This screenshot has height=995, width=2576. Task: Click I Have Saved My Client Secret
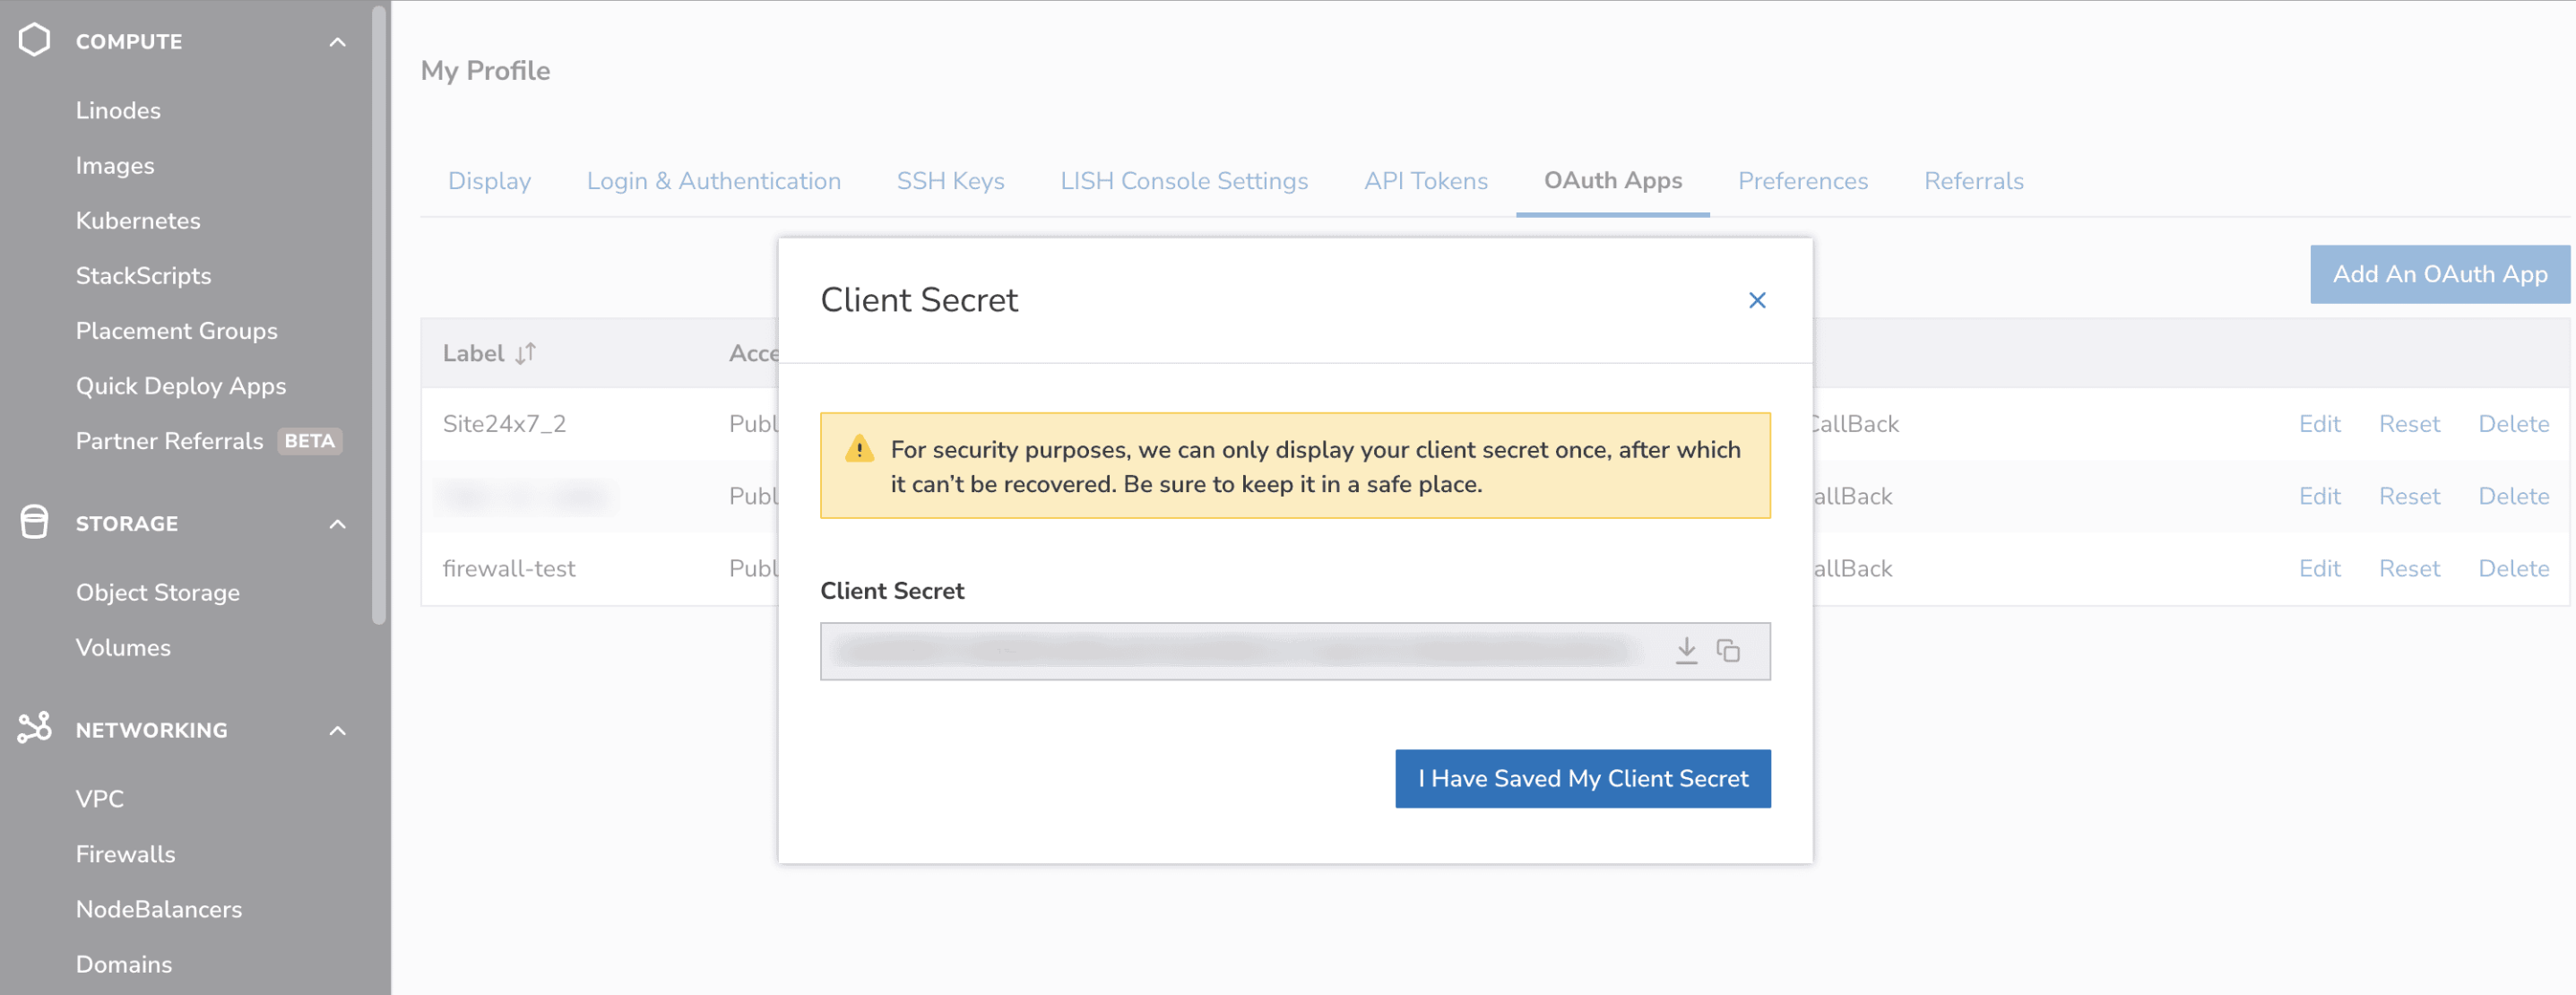[1582, 778]
